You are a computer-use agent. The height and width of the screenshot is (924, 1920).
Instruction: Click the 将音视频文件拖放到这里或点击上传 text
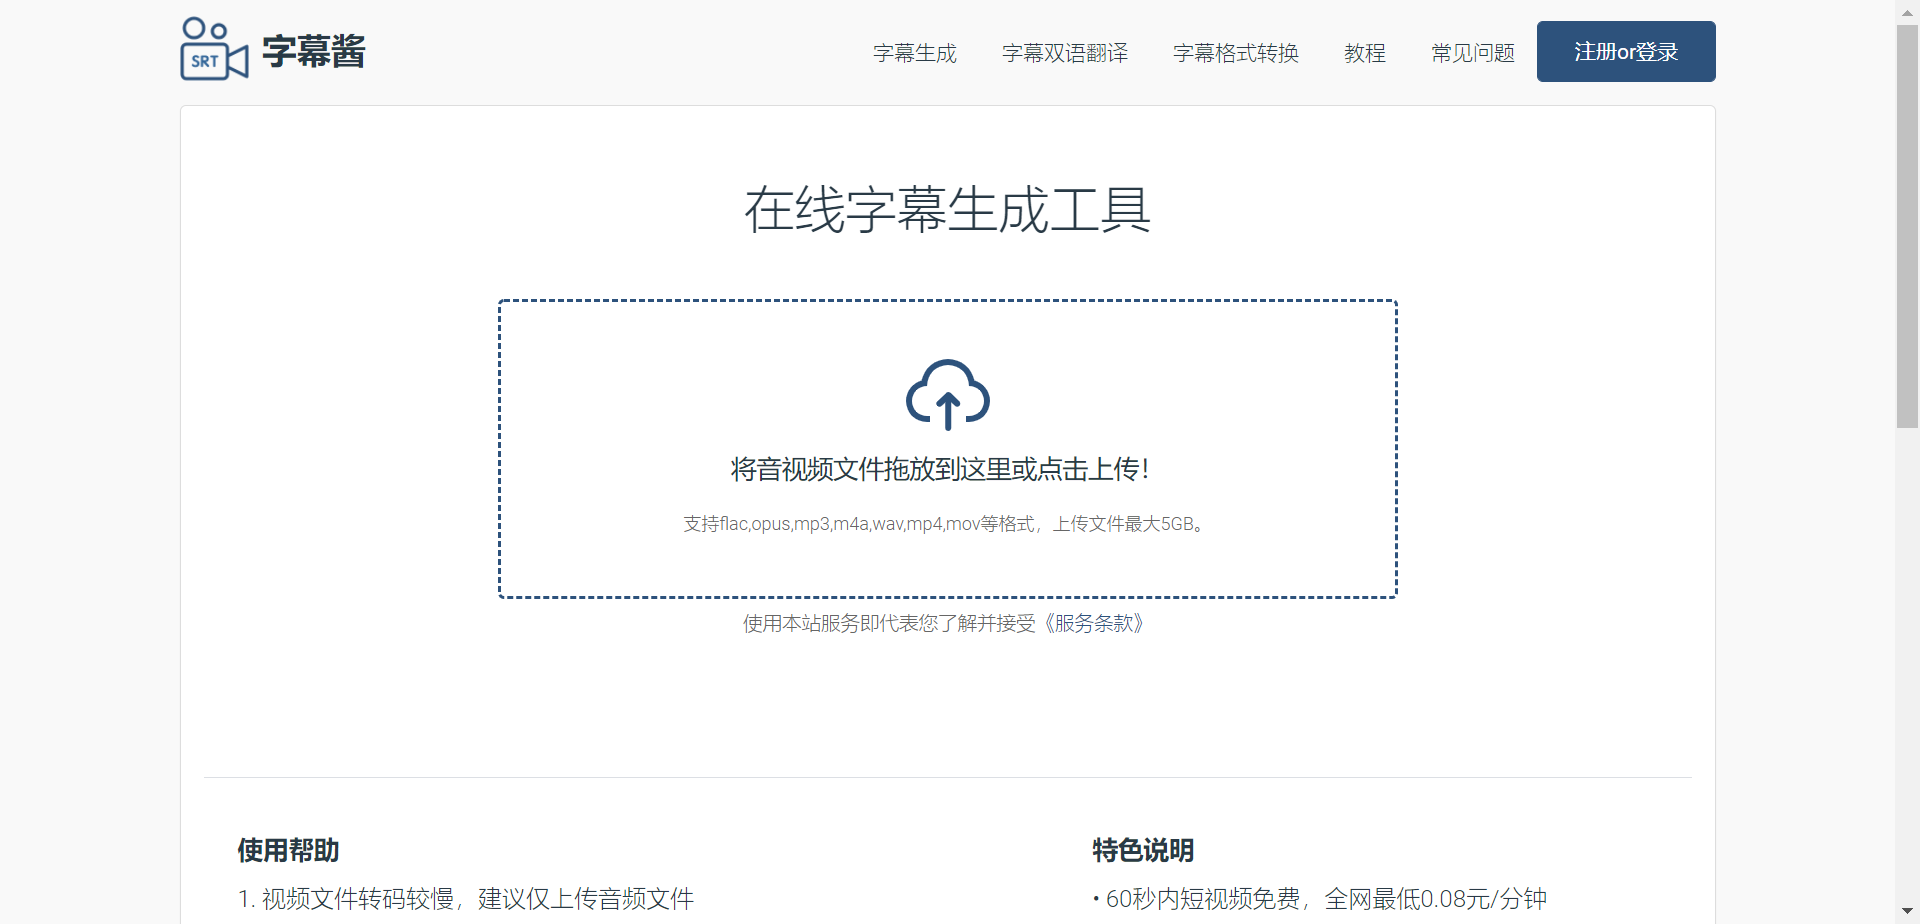(940, 469)
